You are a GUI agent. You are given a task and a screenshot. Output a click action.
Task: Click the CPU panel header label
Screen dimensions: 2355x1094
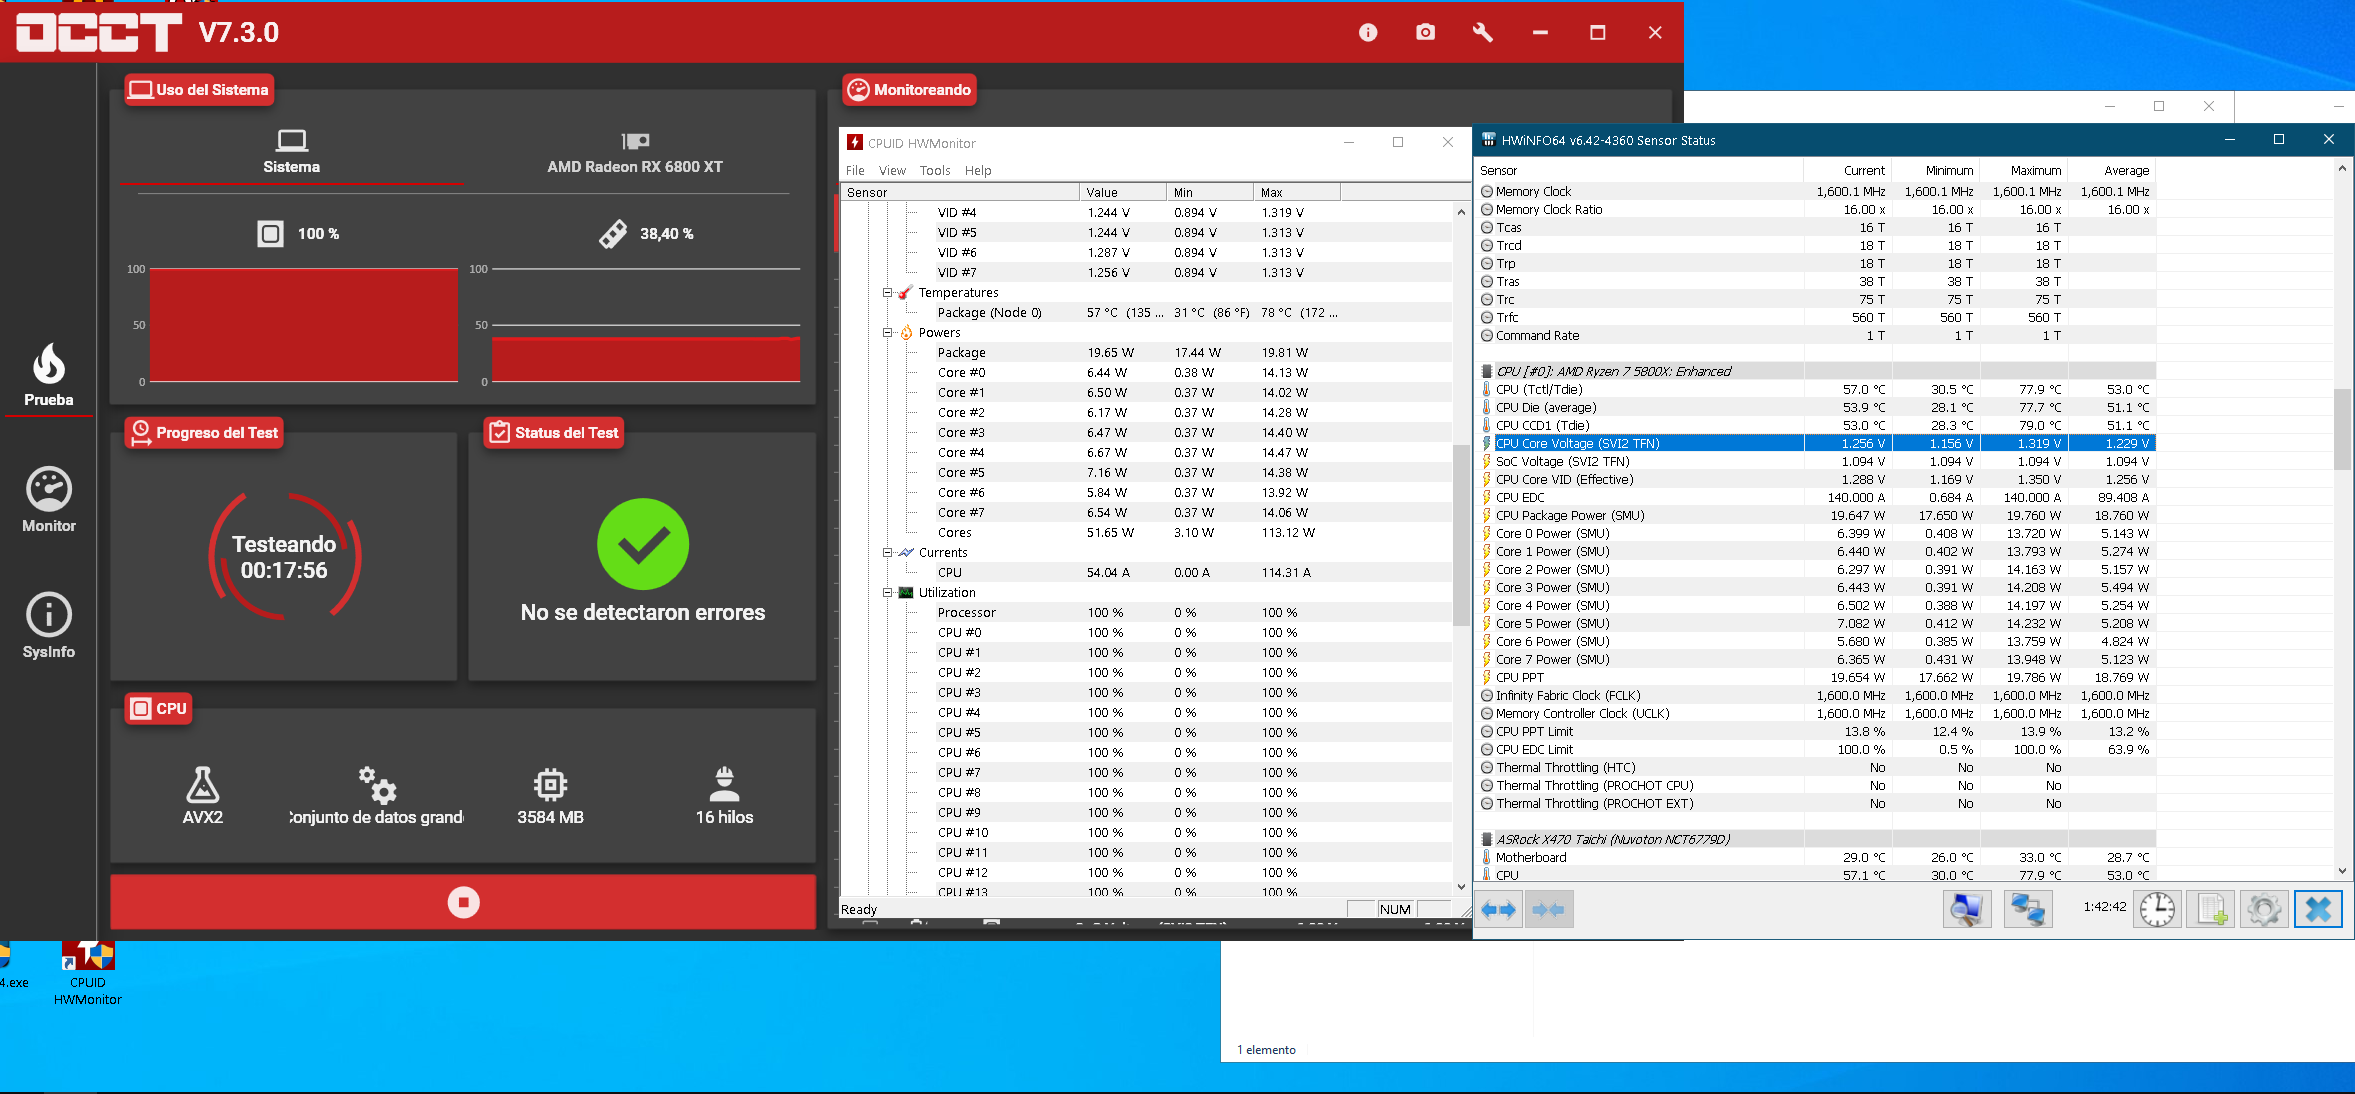[x=158, y=708]
